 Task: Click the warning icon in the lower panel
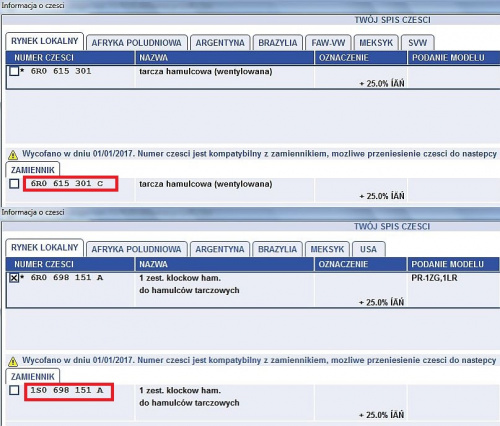click(13, 361)
